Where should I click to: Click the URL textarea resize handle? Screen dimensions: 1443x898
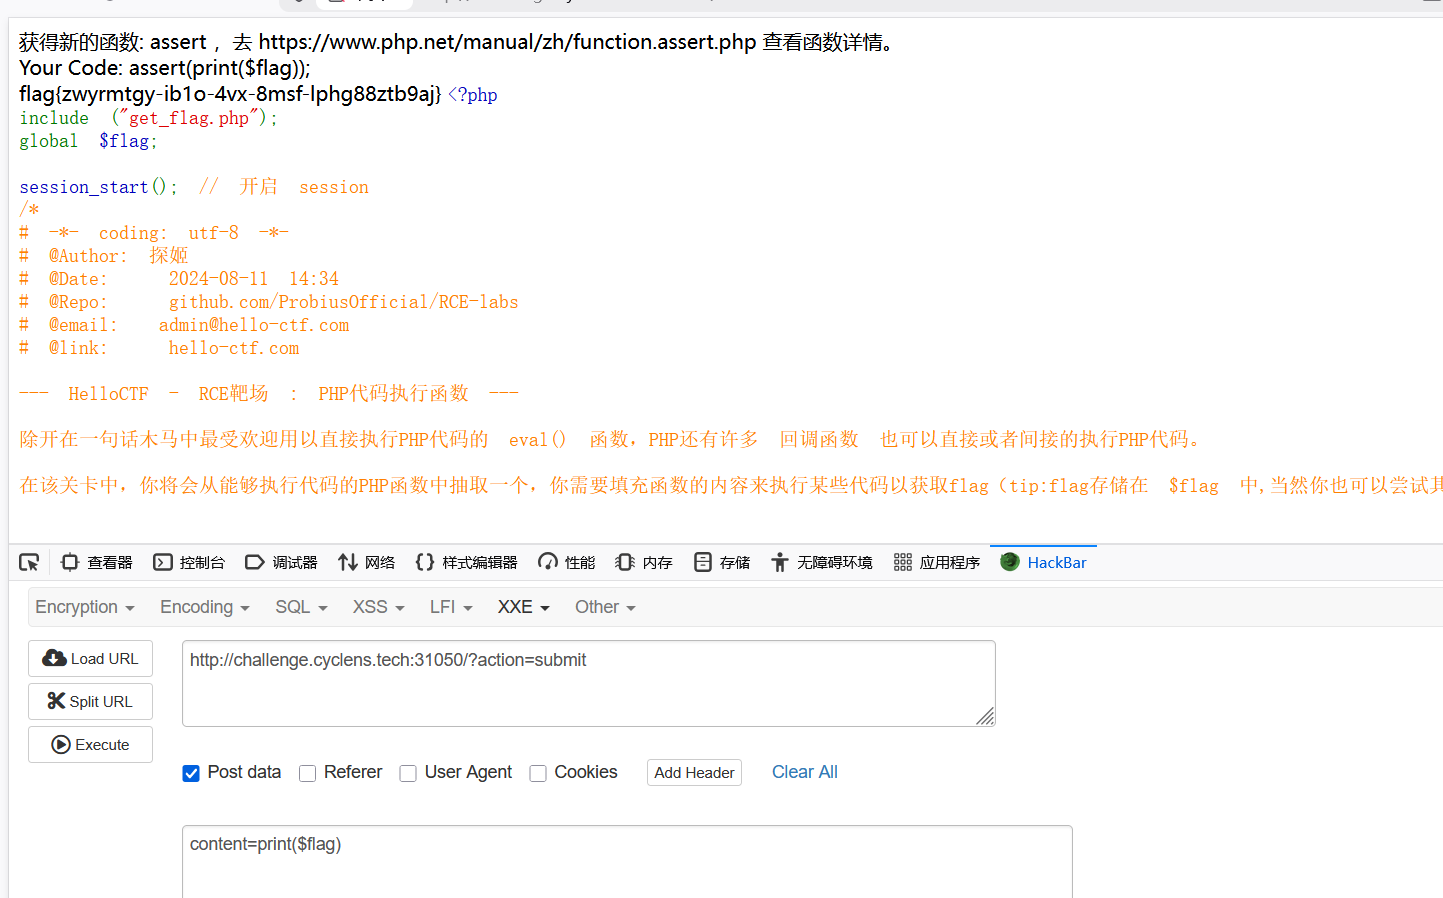point(985,716)
